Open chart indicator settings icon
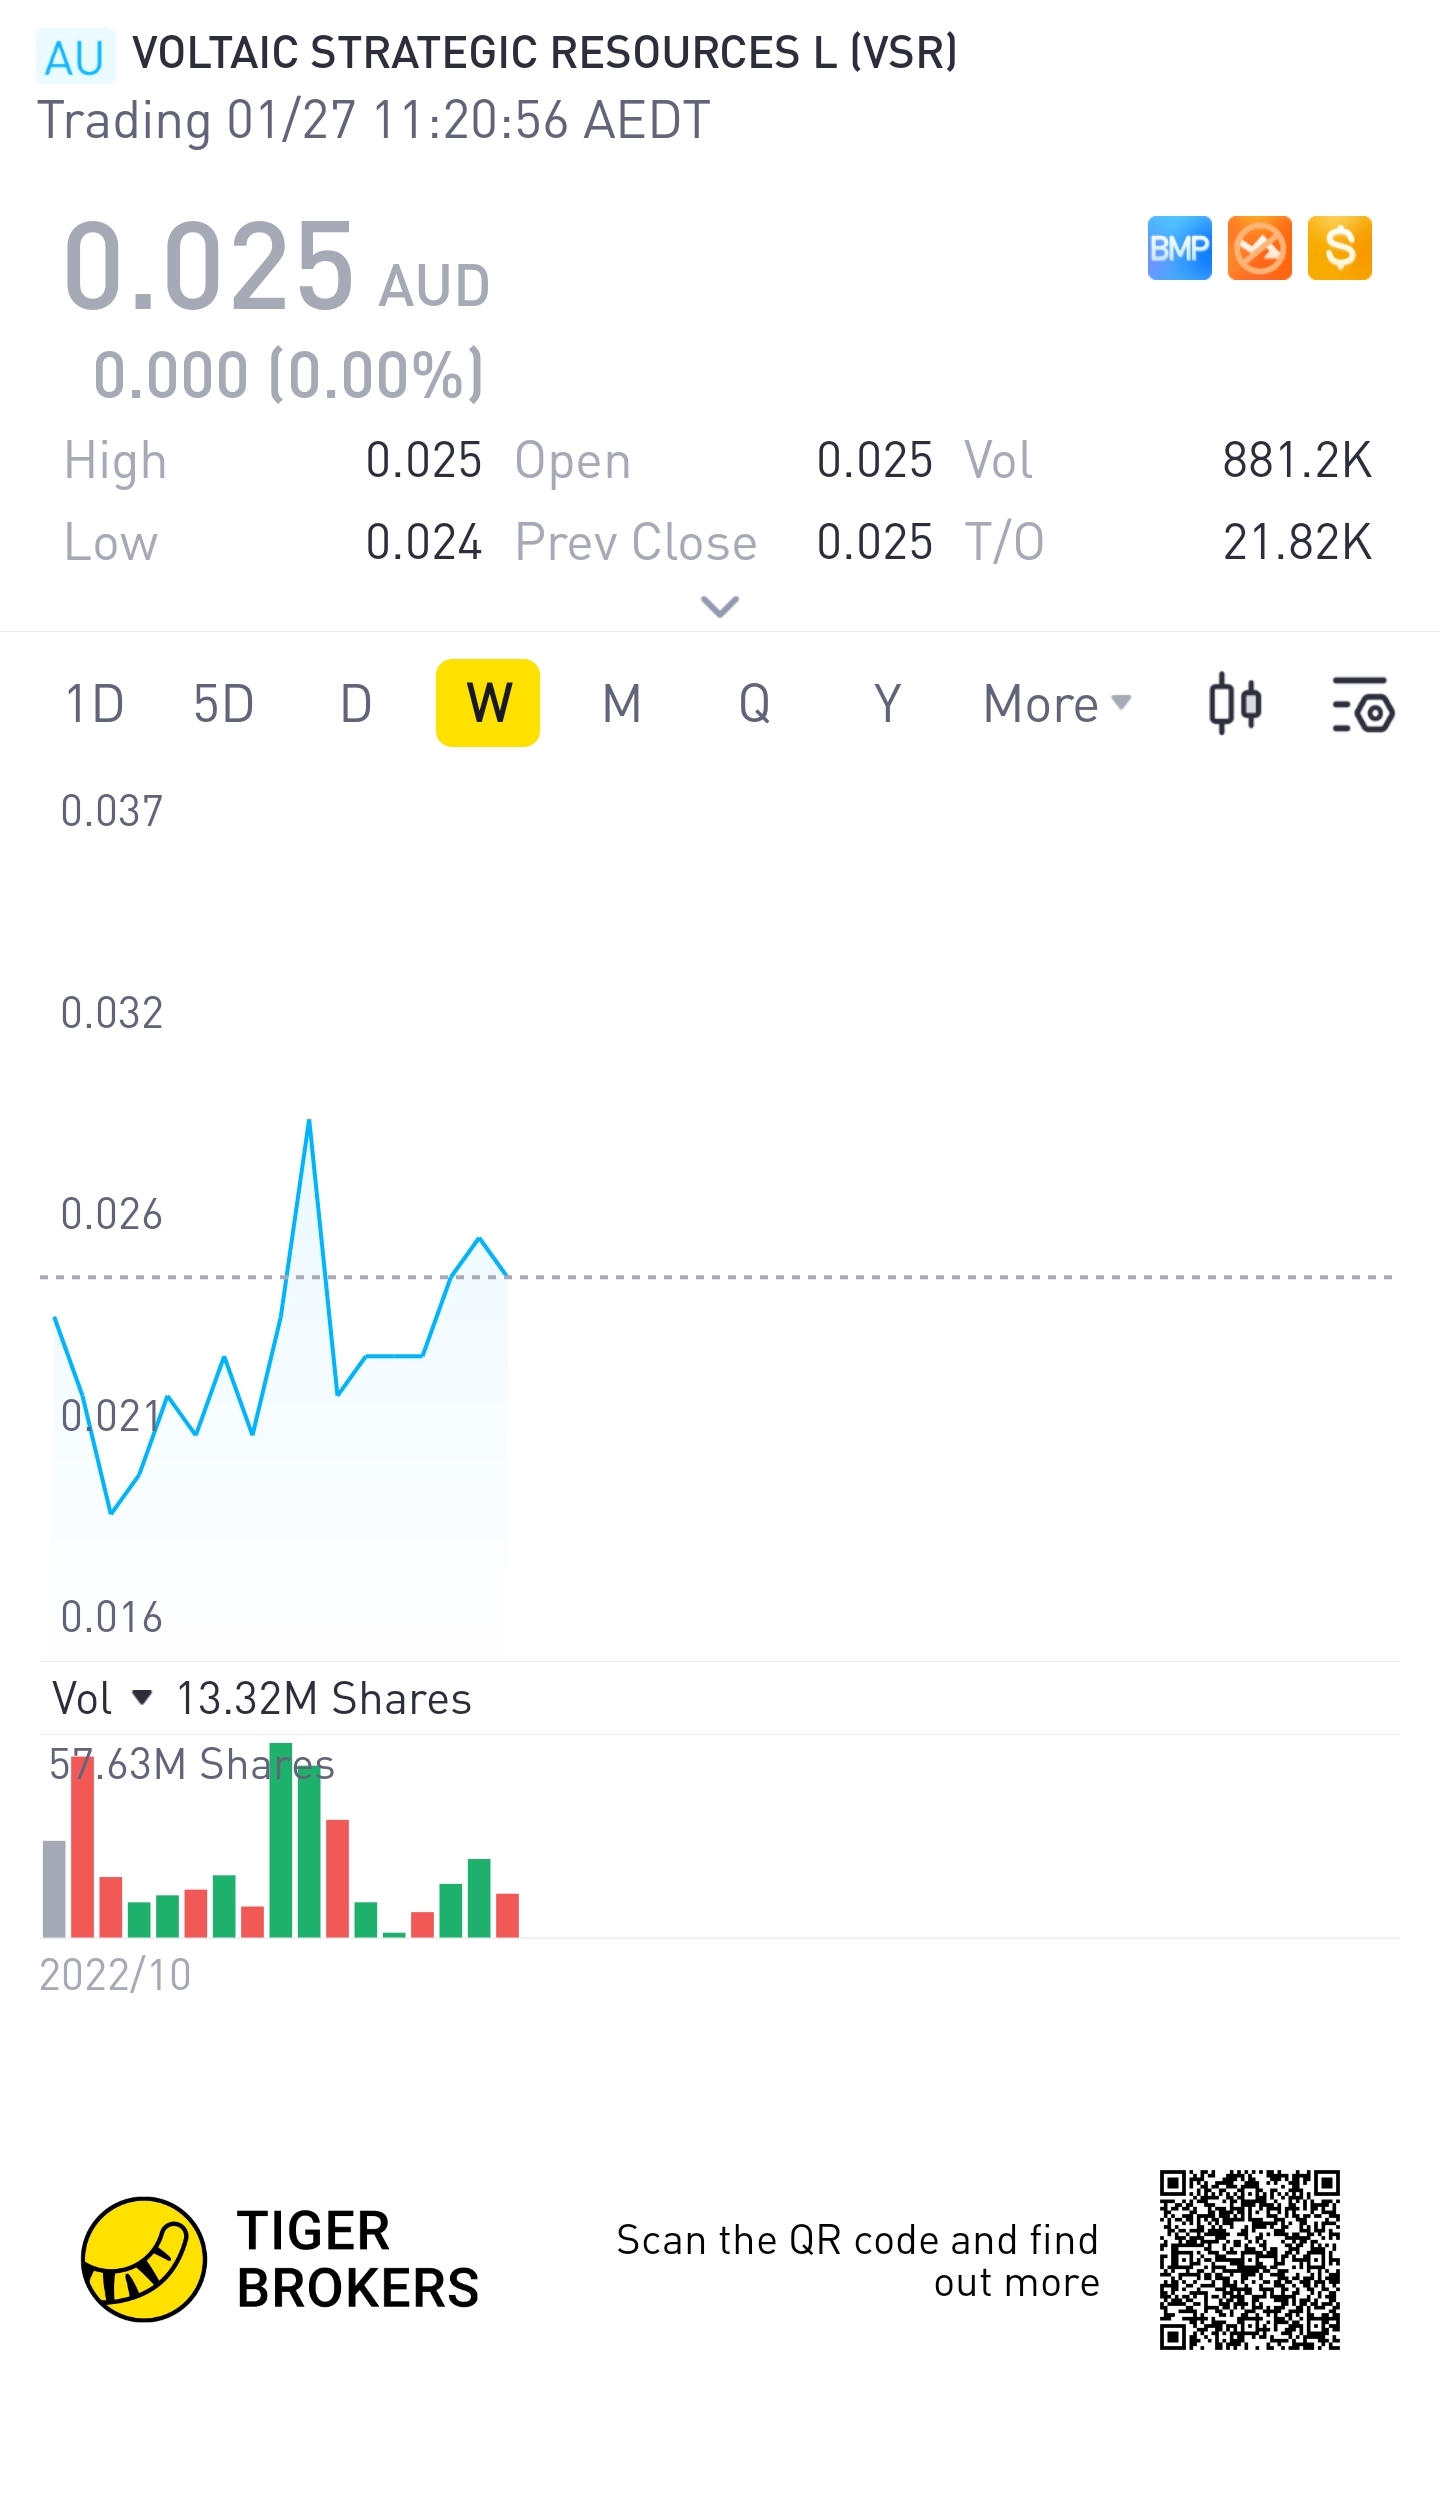This screenshot has width=1440, height=2513. click(x=1363, y=704)
